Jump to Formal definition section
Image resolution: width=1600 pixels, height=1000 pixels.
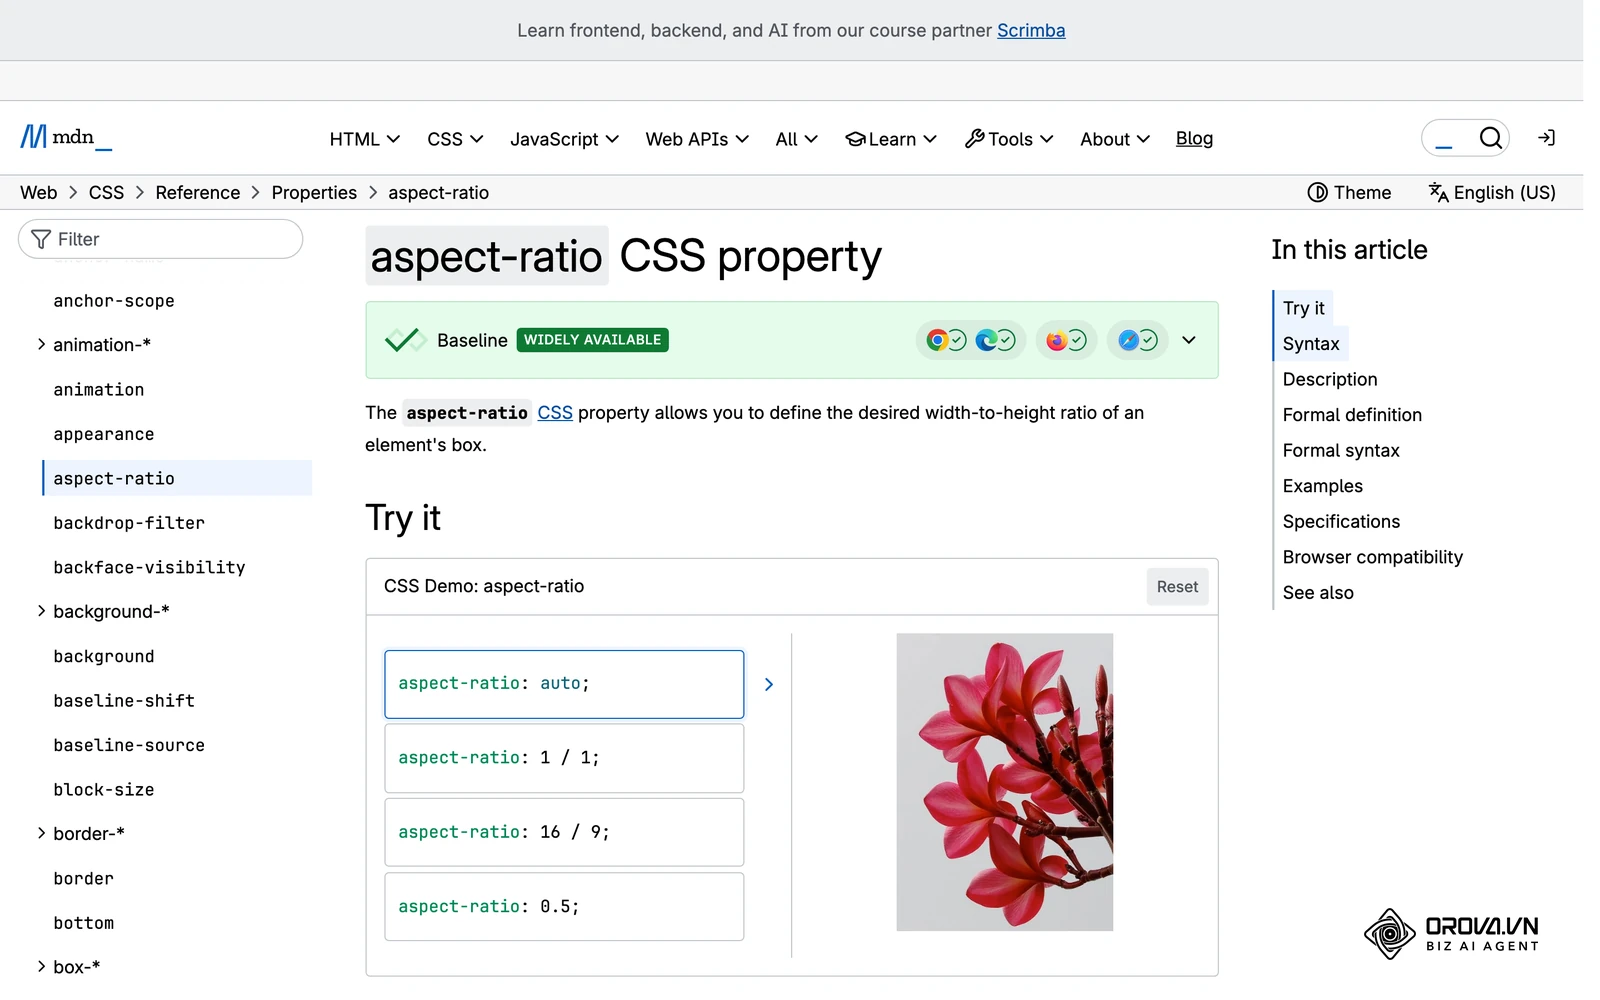[x=1352, y=415]
